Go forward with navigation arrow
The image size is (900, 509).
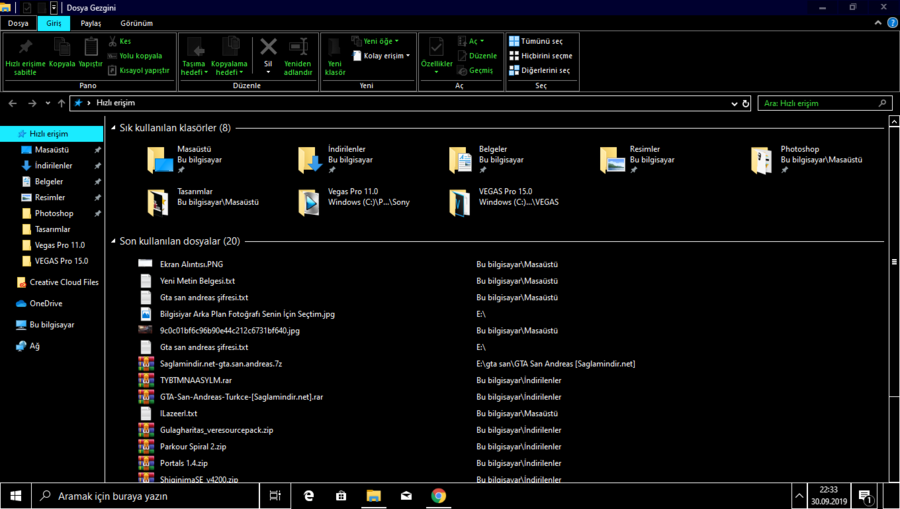(x=32, y=103)
